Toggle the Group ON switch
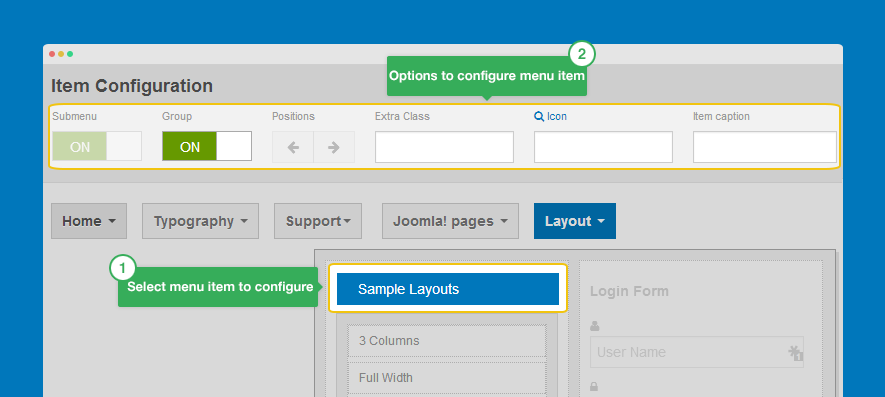Viewport: 885px width, 397px height. coord(207,147)
